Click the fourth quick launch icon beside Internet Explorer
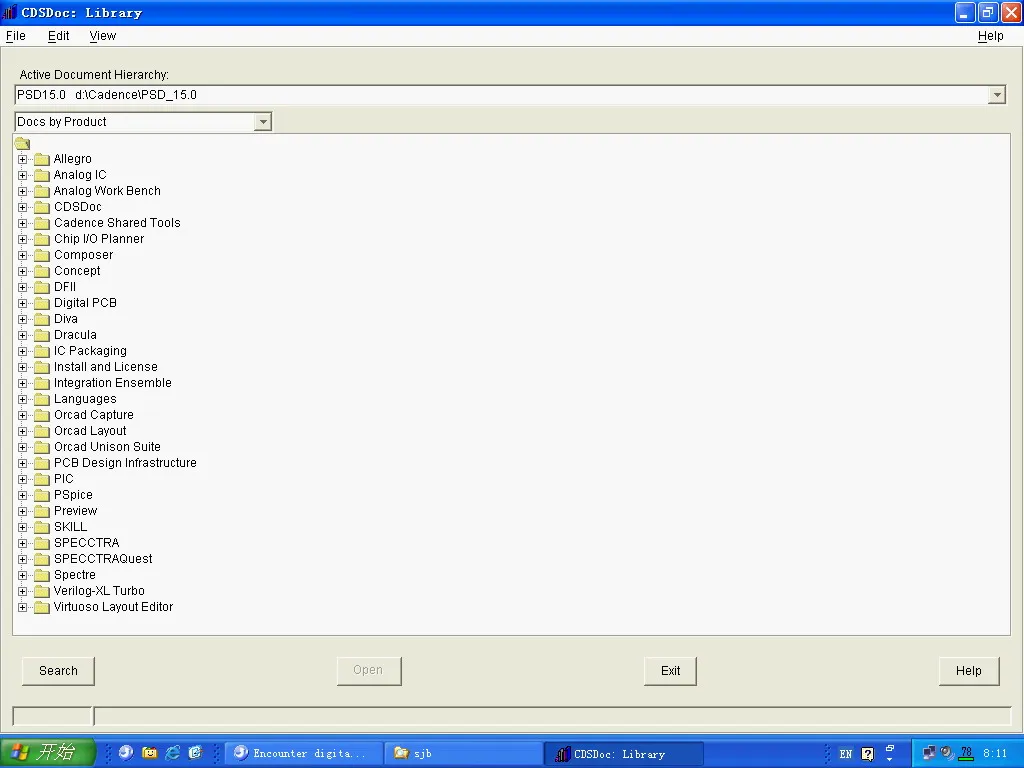Screen dimensions: 1024x768 195,753
